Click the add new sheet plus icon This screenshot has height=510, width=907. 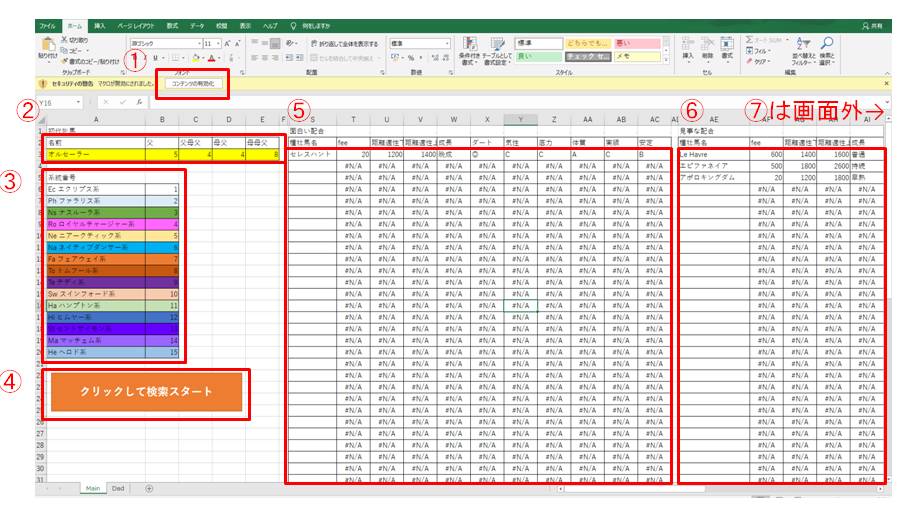149,488
